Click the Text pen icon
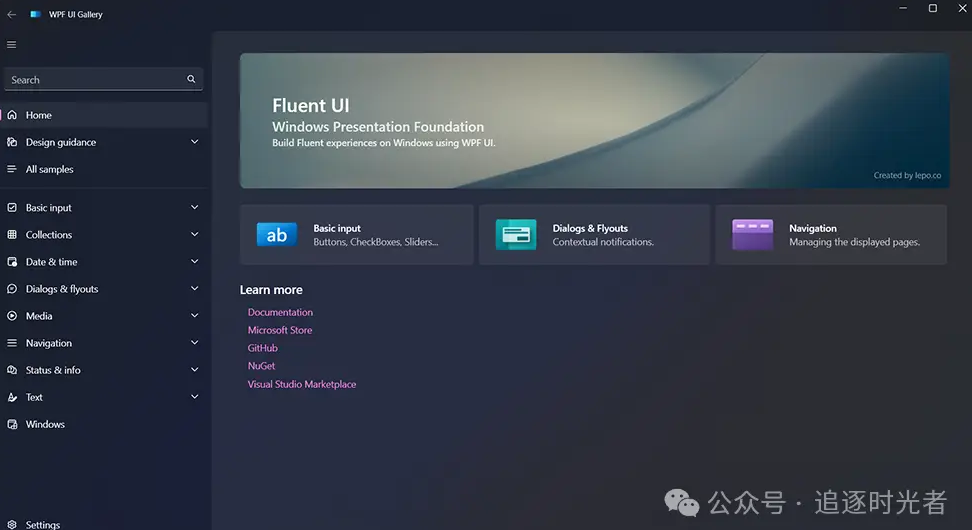 point(12,397)
